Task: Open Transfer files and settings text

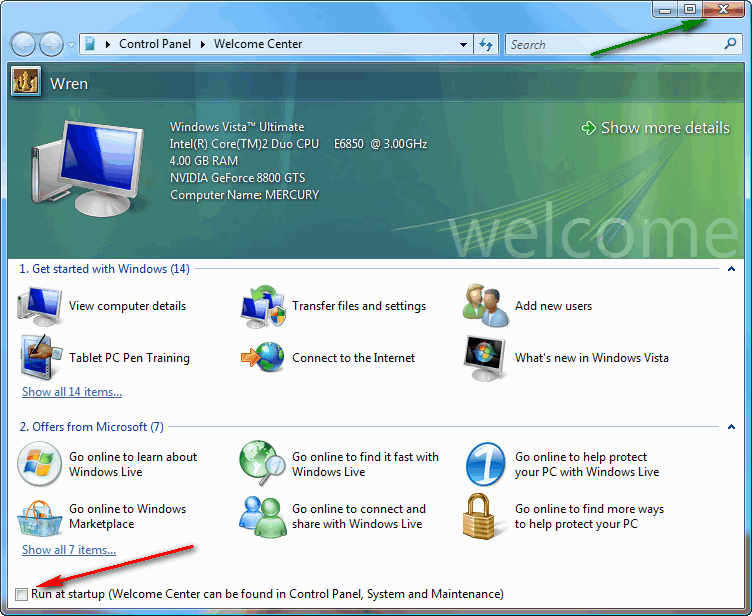Action: pos(359,306)
